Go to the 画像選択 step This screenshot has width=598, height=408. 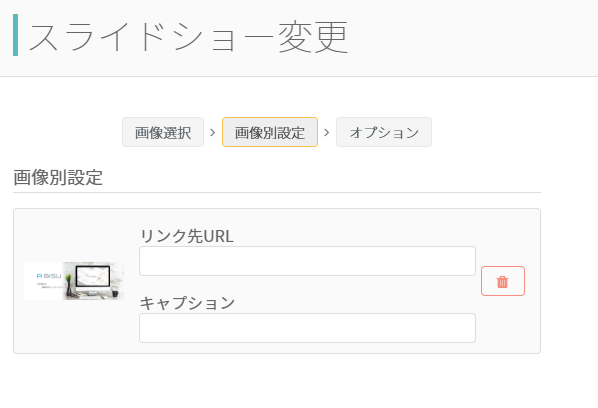163,132
